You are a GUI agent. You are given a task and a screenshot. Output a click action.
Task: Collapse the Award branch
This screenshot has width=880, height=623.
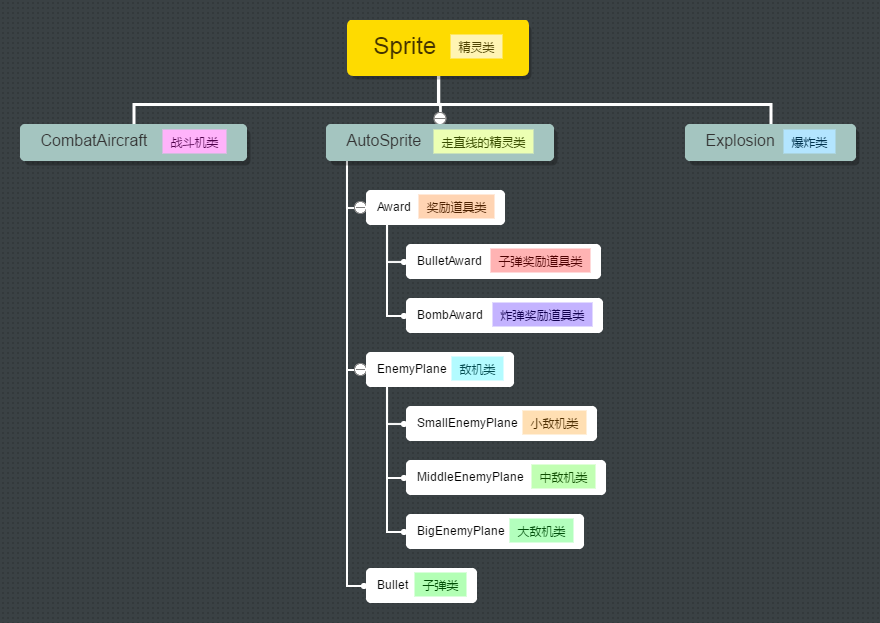click(x=360, y=208)
